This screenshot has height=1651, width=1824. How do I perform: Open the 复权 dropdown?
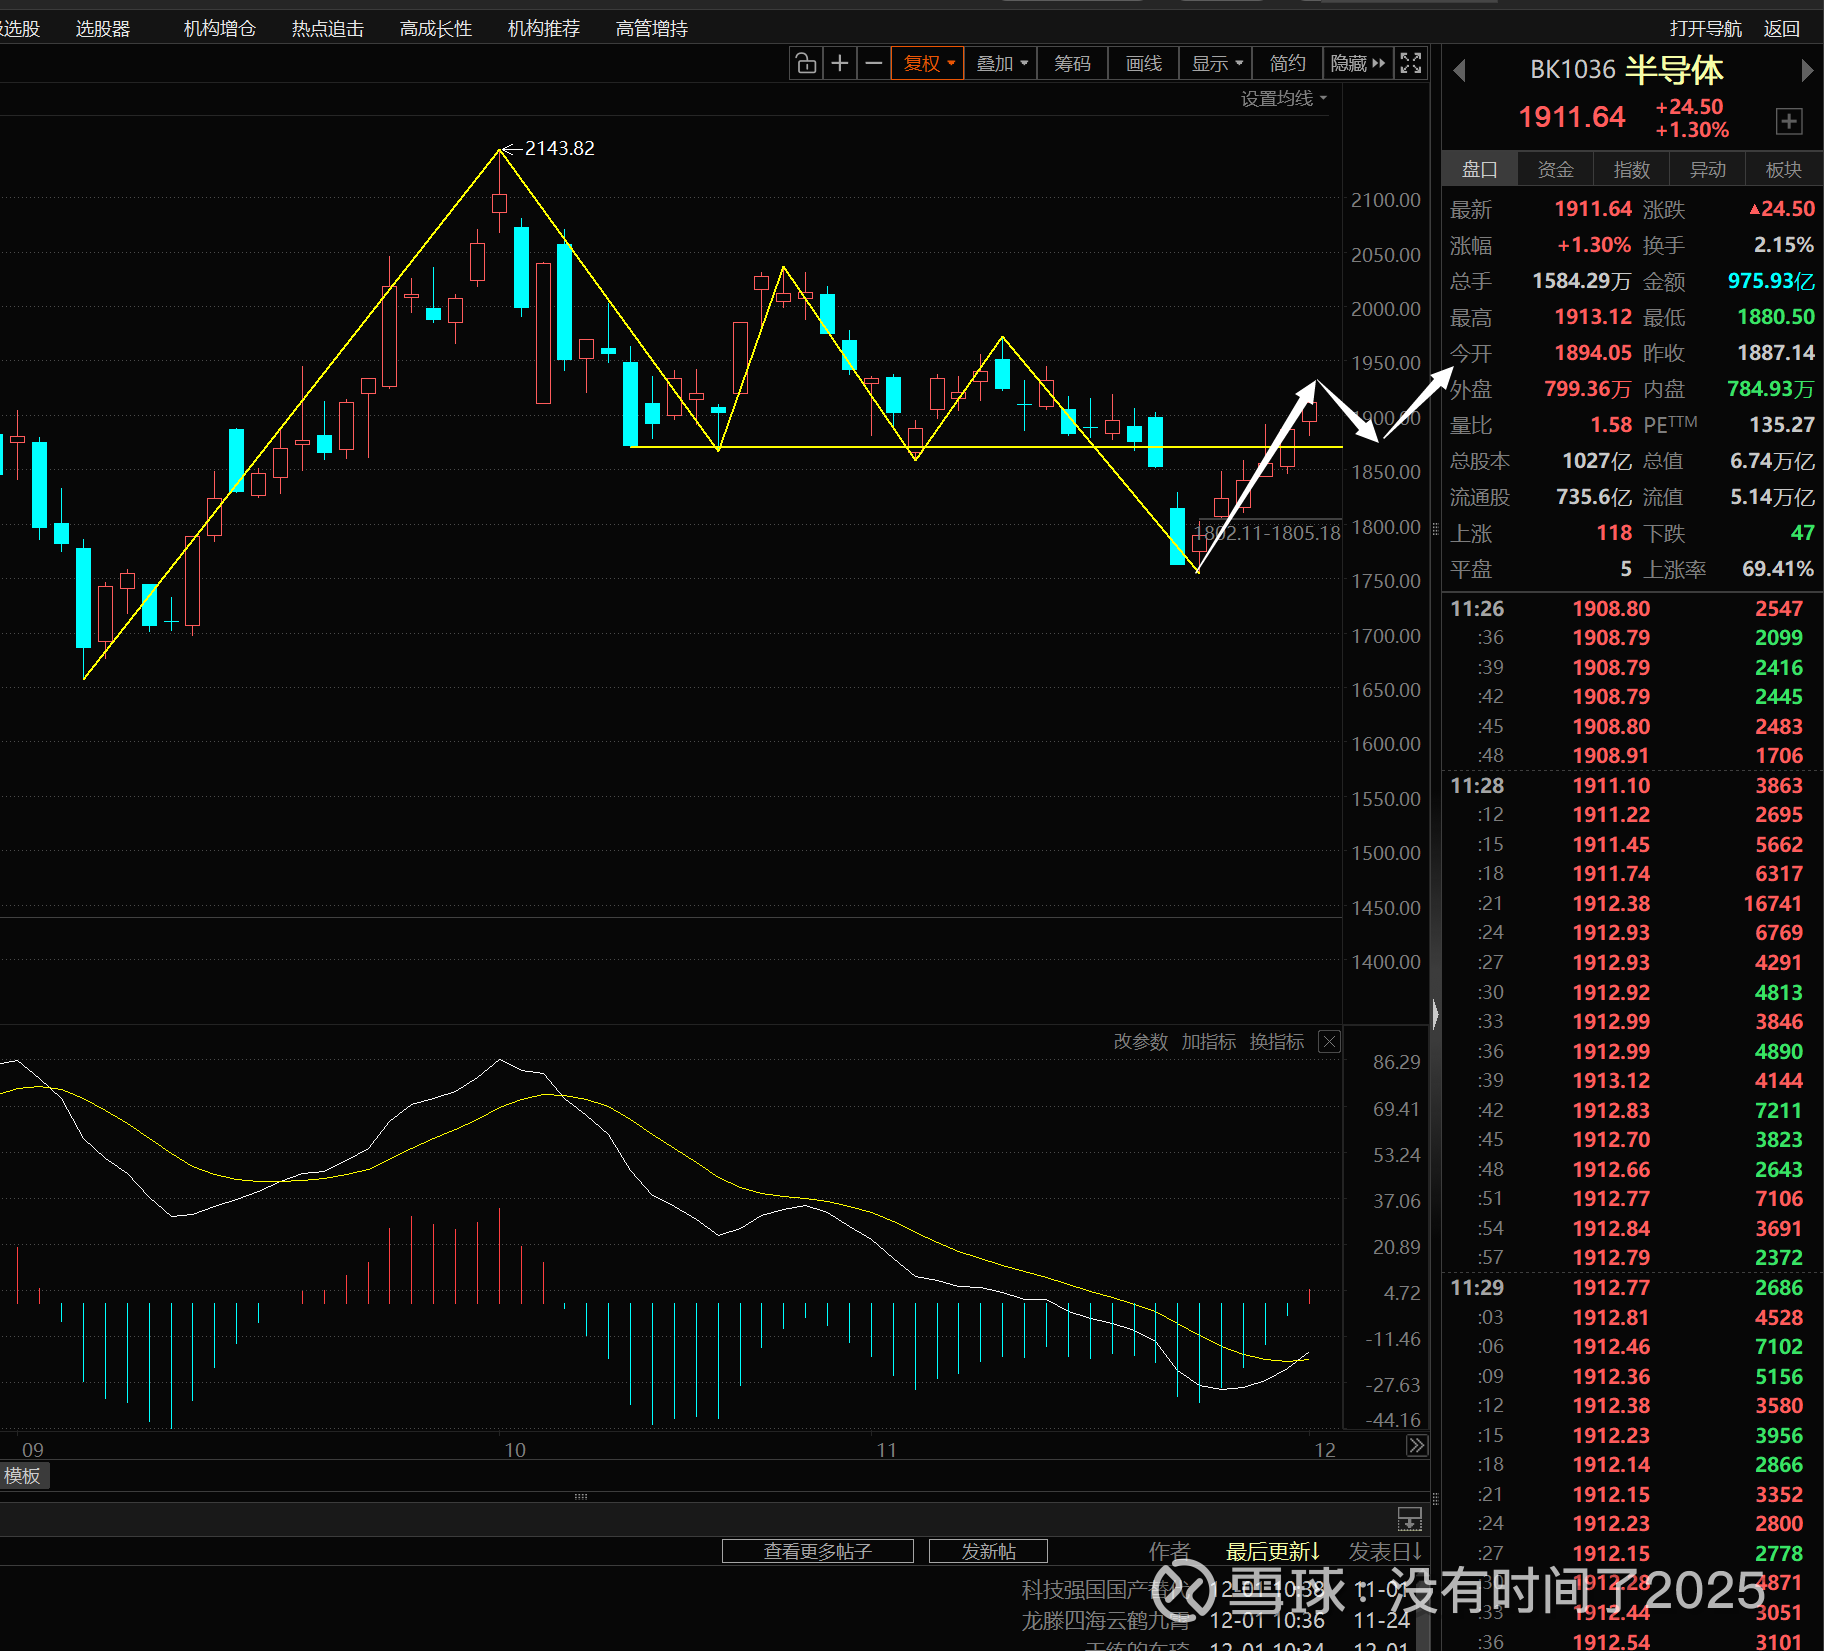(928, 64)
